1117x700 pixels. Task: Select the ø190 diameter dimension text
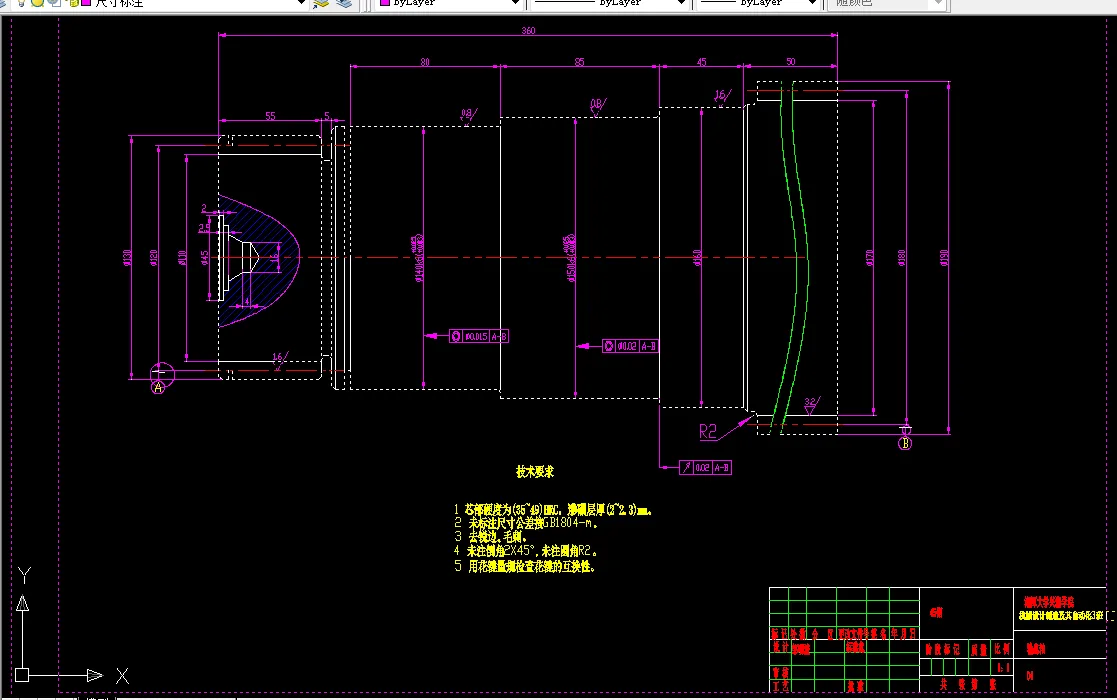(944, 257)
